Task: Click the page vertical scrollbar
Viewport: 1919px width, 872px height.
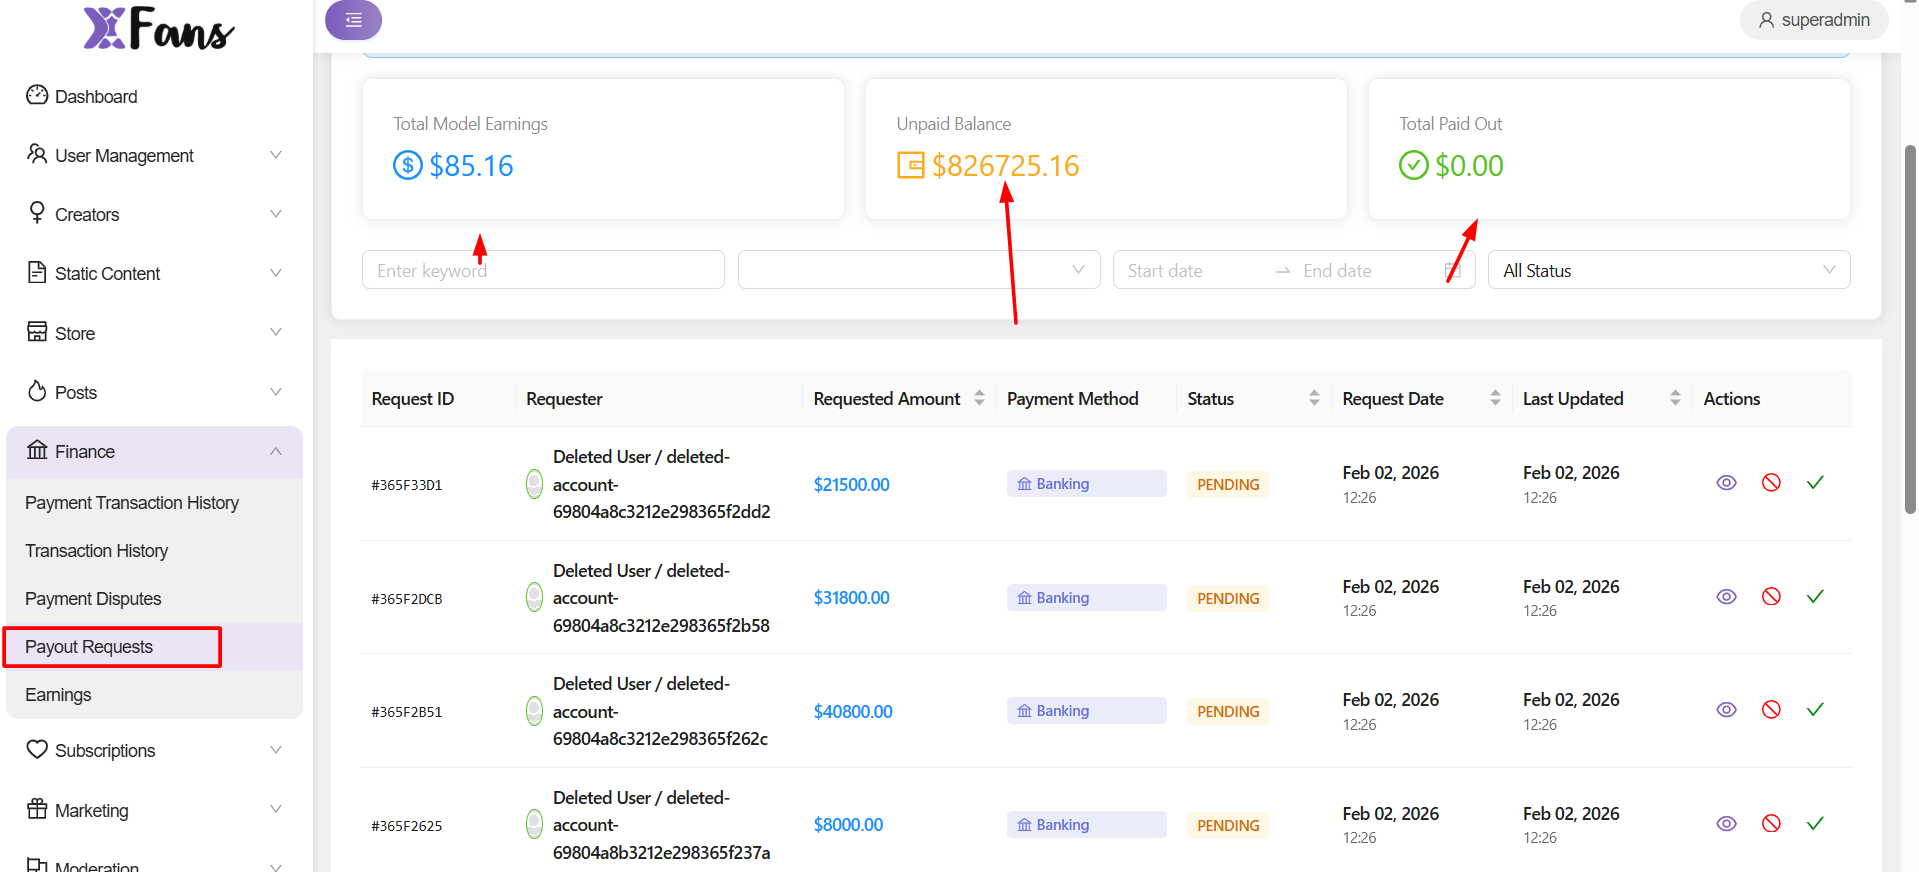Action: [x=1909, y=330]
